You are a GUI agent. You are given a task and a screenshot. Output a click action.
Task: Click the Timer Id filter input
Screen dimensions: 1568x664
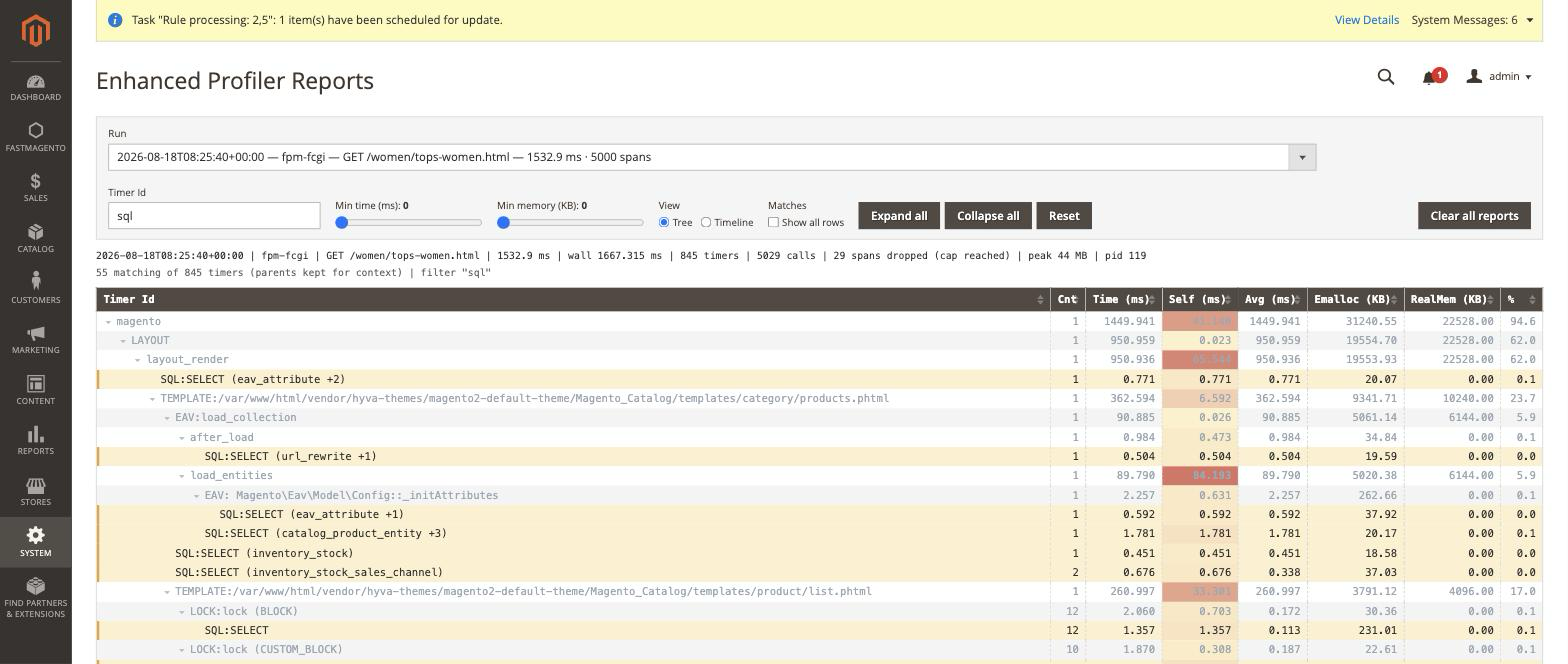pos(214,216)
